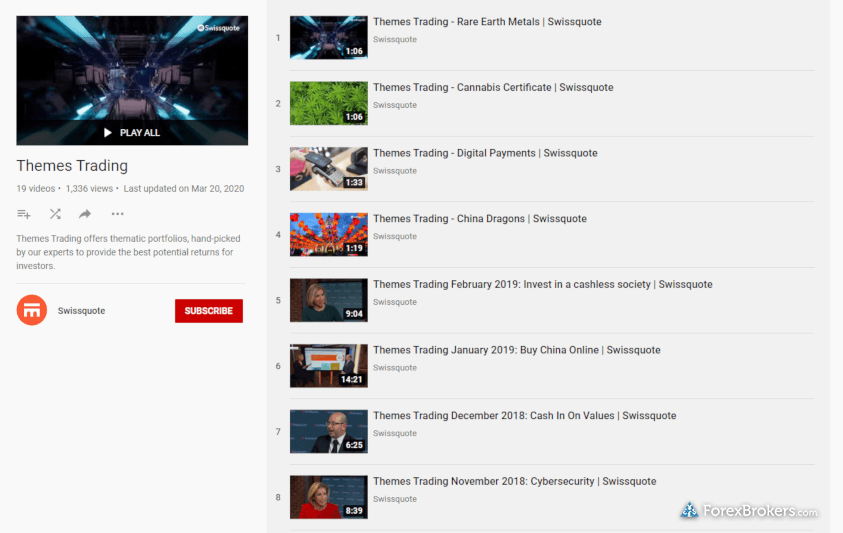This screenshot has height=533, width=843.
Task: Click Swissquote under Buy China Online video
Action: pos(395,367)
